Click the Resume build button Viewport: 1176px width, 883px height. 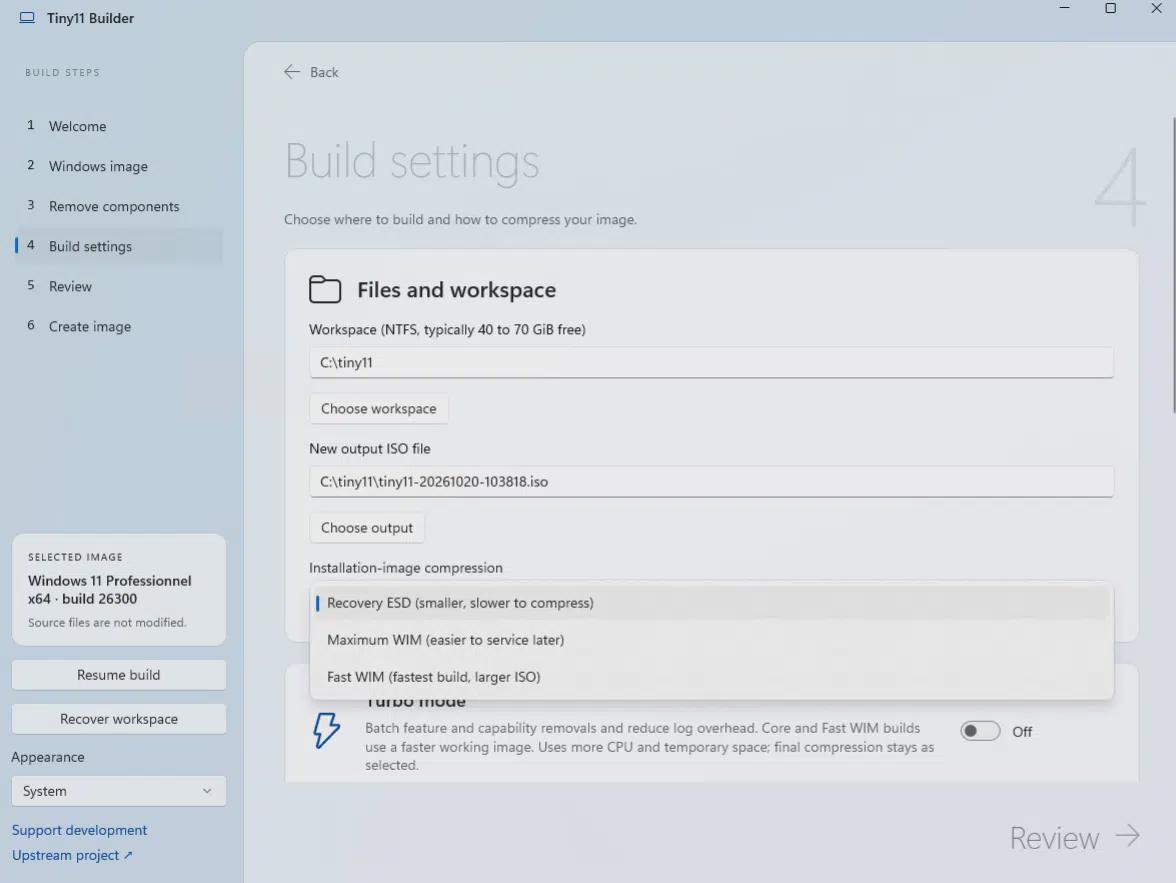[x=118, y=675]
